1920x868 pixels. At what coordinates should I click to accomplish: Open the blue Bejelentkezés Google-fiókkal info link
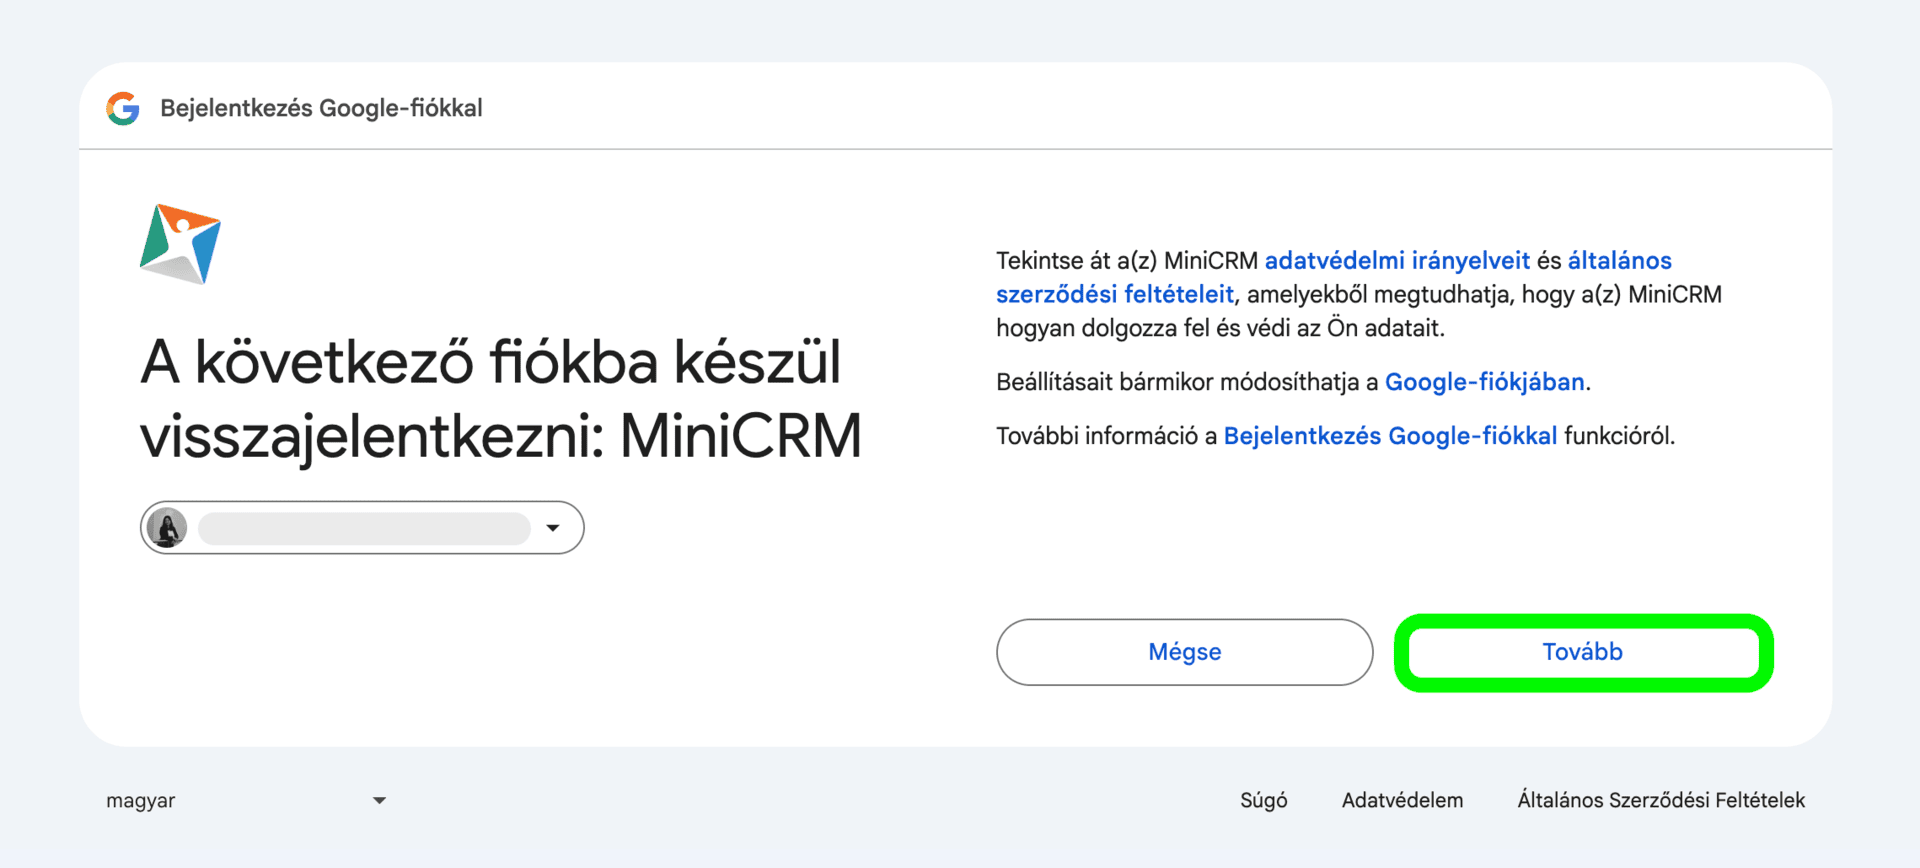pyautogui.click(x=1389, y=436)
